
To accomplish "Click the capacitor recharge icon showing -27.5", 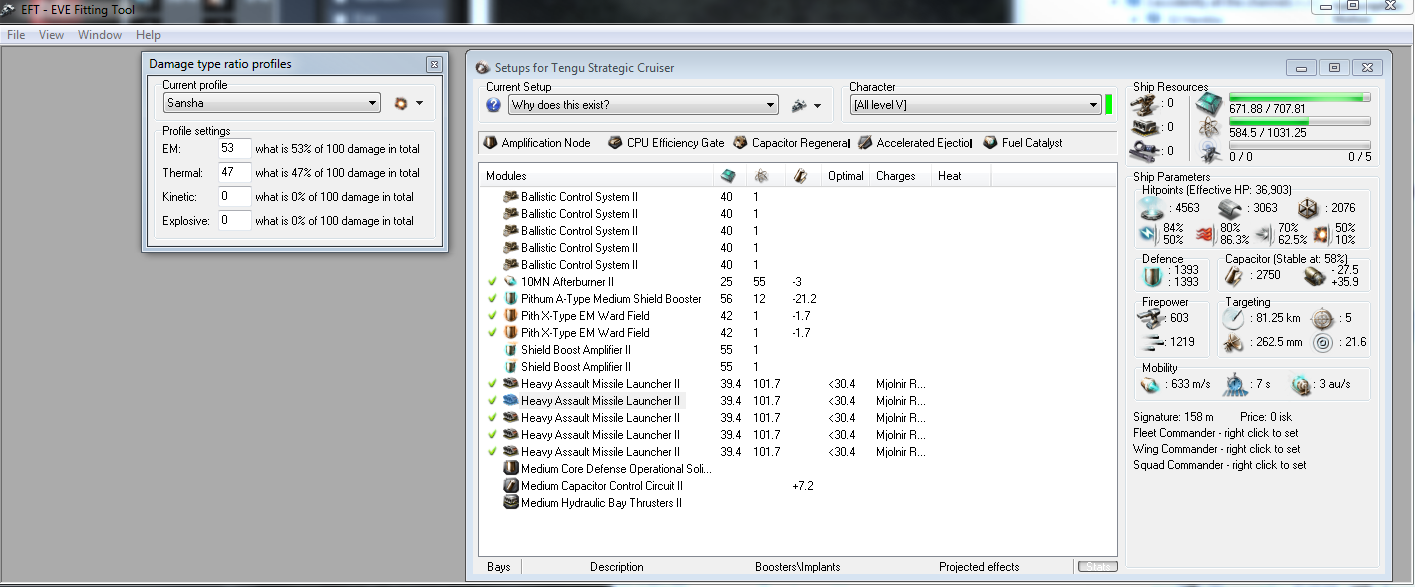I will 1315,275.
